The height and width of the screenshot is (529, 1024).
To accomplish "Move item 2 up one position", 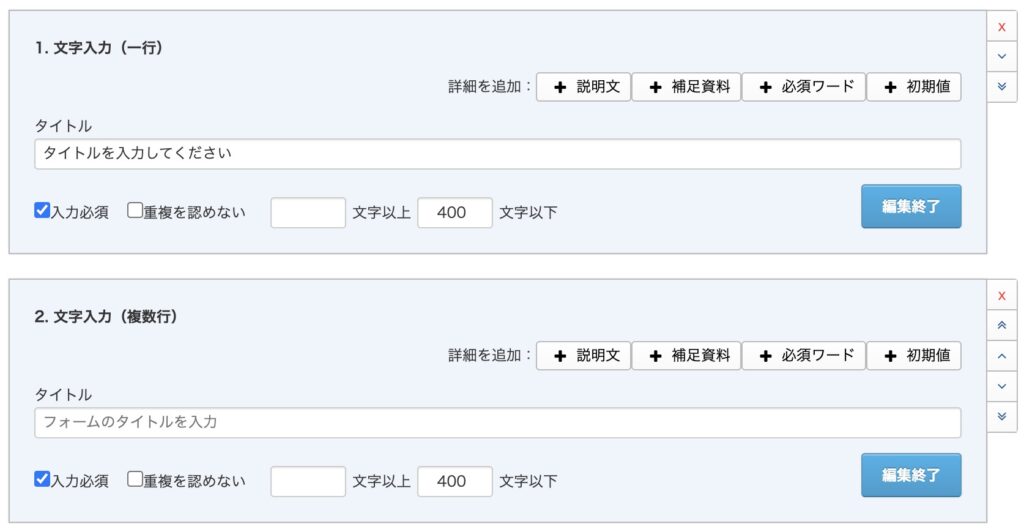I will pos(1001,355).
